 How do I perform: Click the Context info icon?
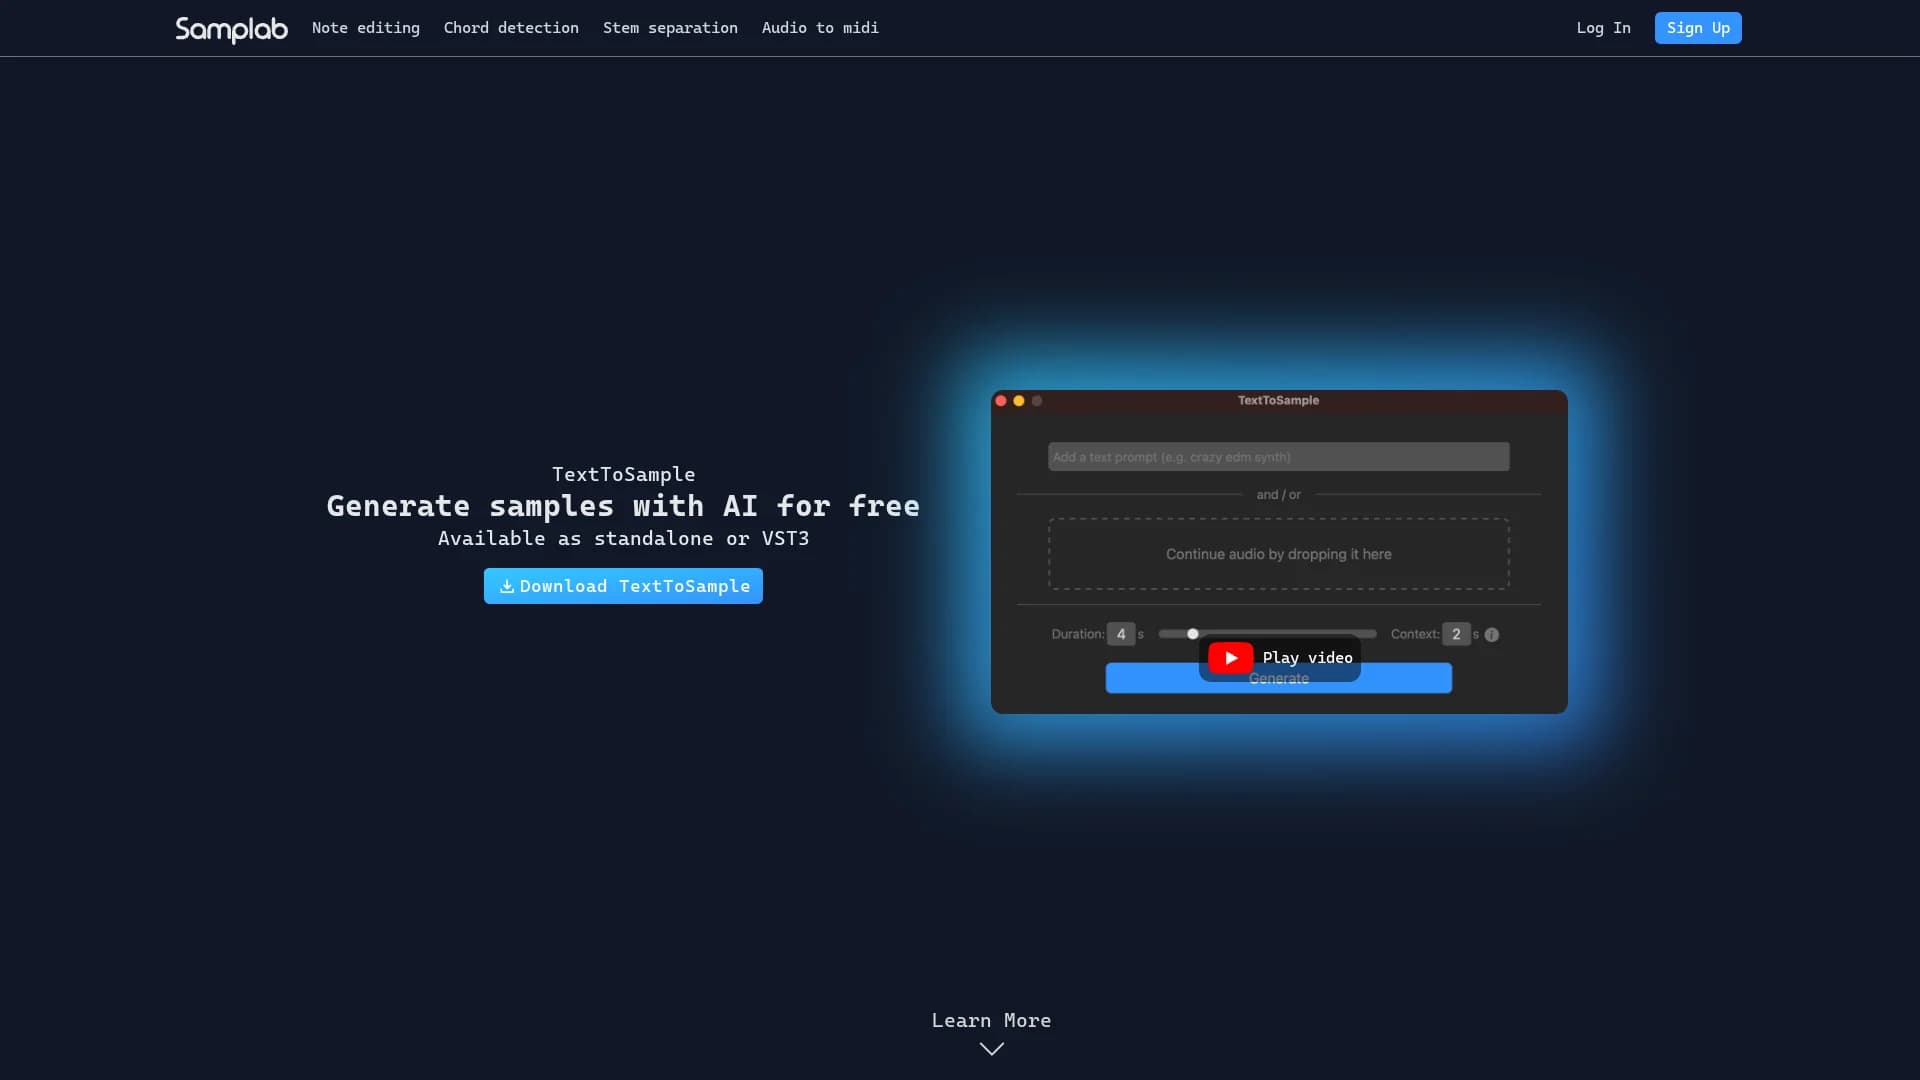[1492, 635]
